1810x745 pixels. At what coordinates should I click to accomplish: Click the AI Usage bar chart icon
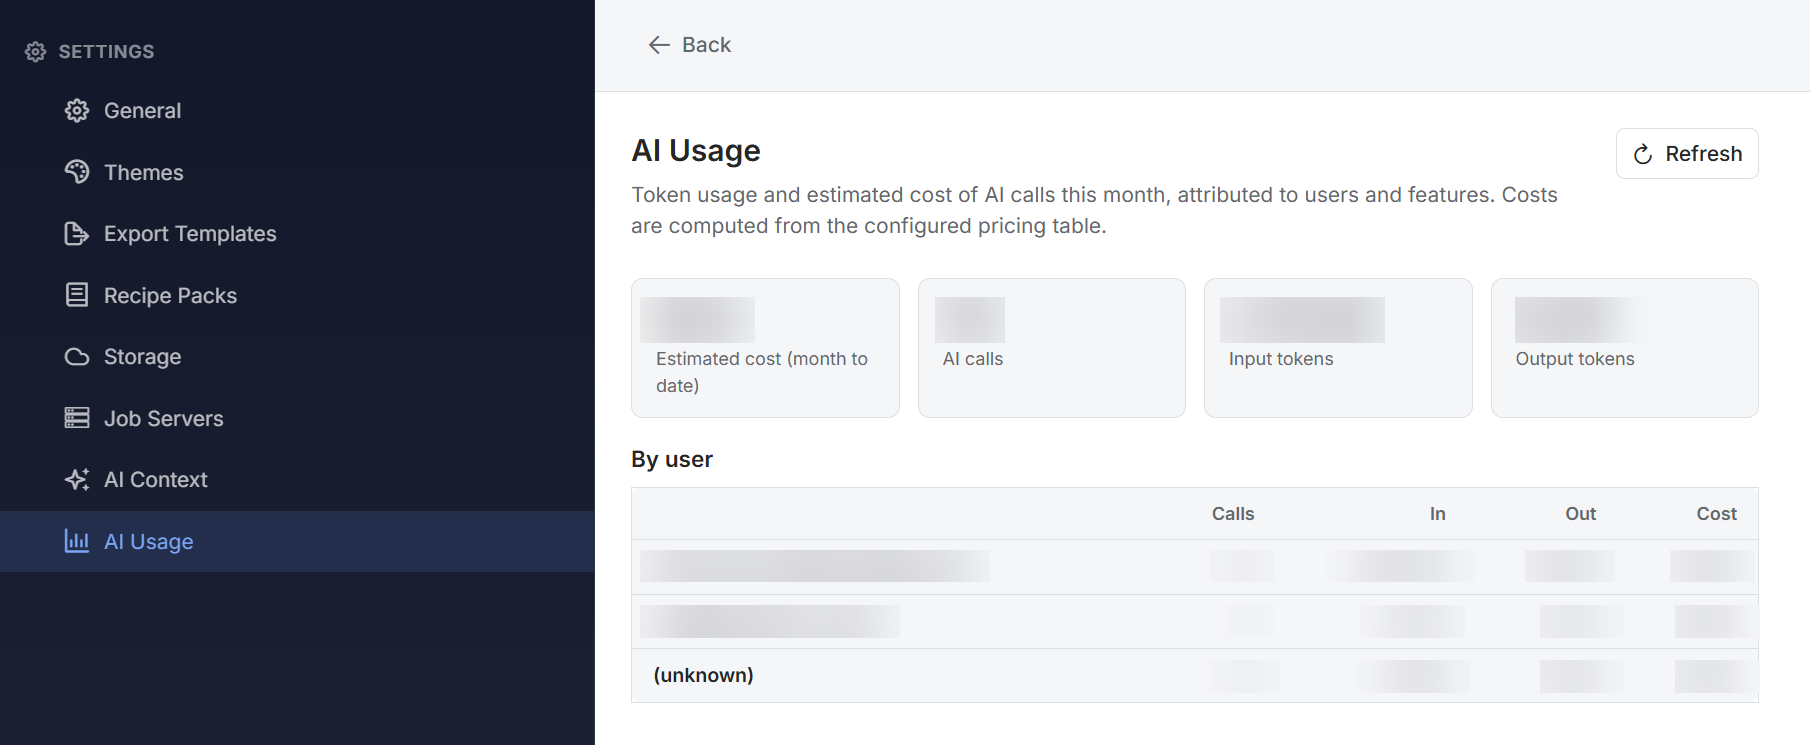click(77, 541)
